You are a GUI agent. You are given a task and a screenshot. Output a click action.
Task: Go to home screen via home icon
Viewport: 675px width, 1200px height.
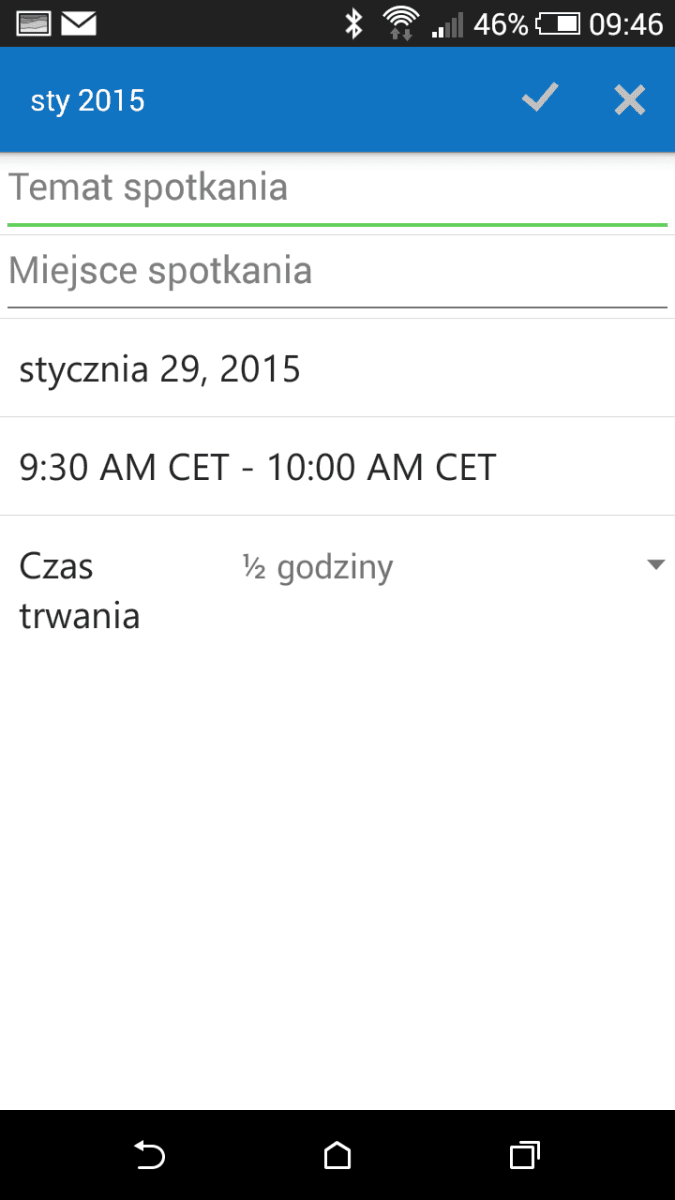(338, 1156)
